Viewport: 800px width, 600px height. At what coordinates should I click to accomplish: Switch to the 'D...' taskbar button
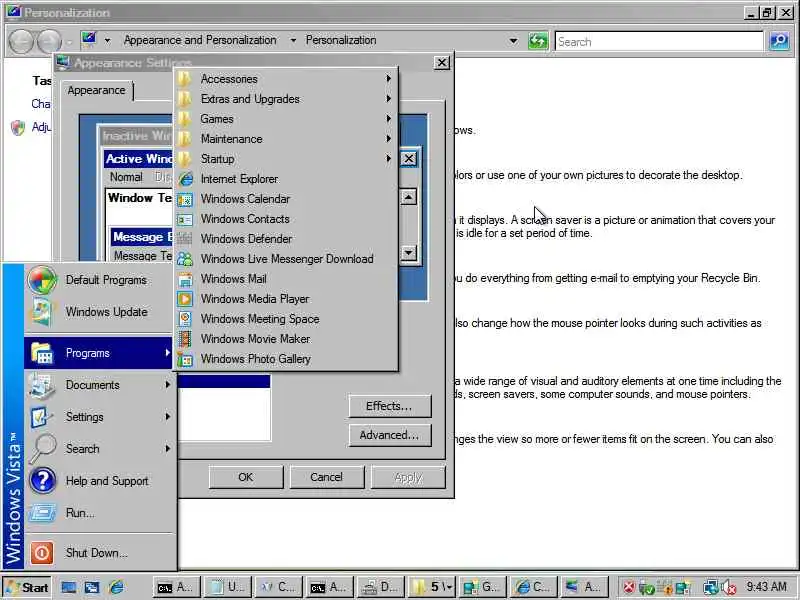click(381, 587)
